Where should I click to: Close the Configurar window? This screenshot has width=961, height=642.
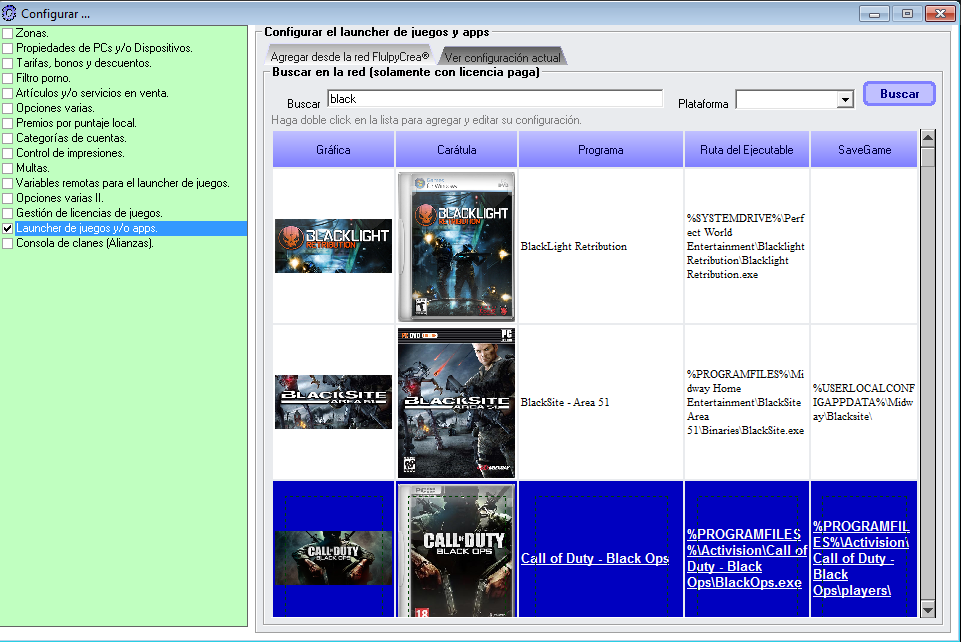click(x=940, y=13)
